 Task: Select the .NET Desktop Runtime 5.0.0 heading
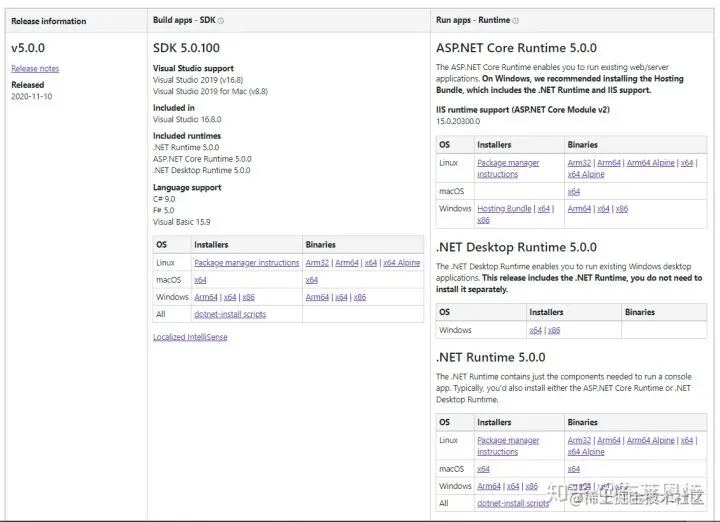tap(516, 247)
